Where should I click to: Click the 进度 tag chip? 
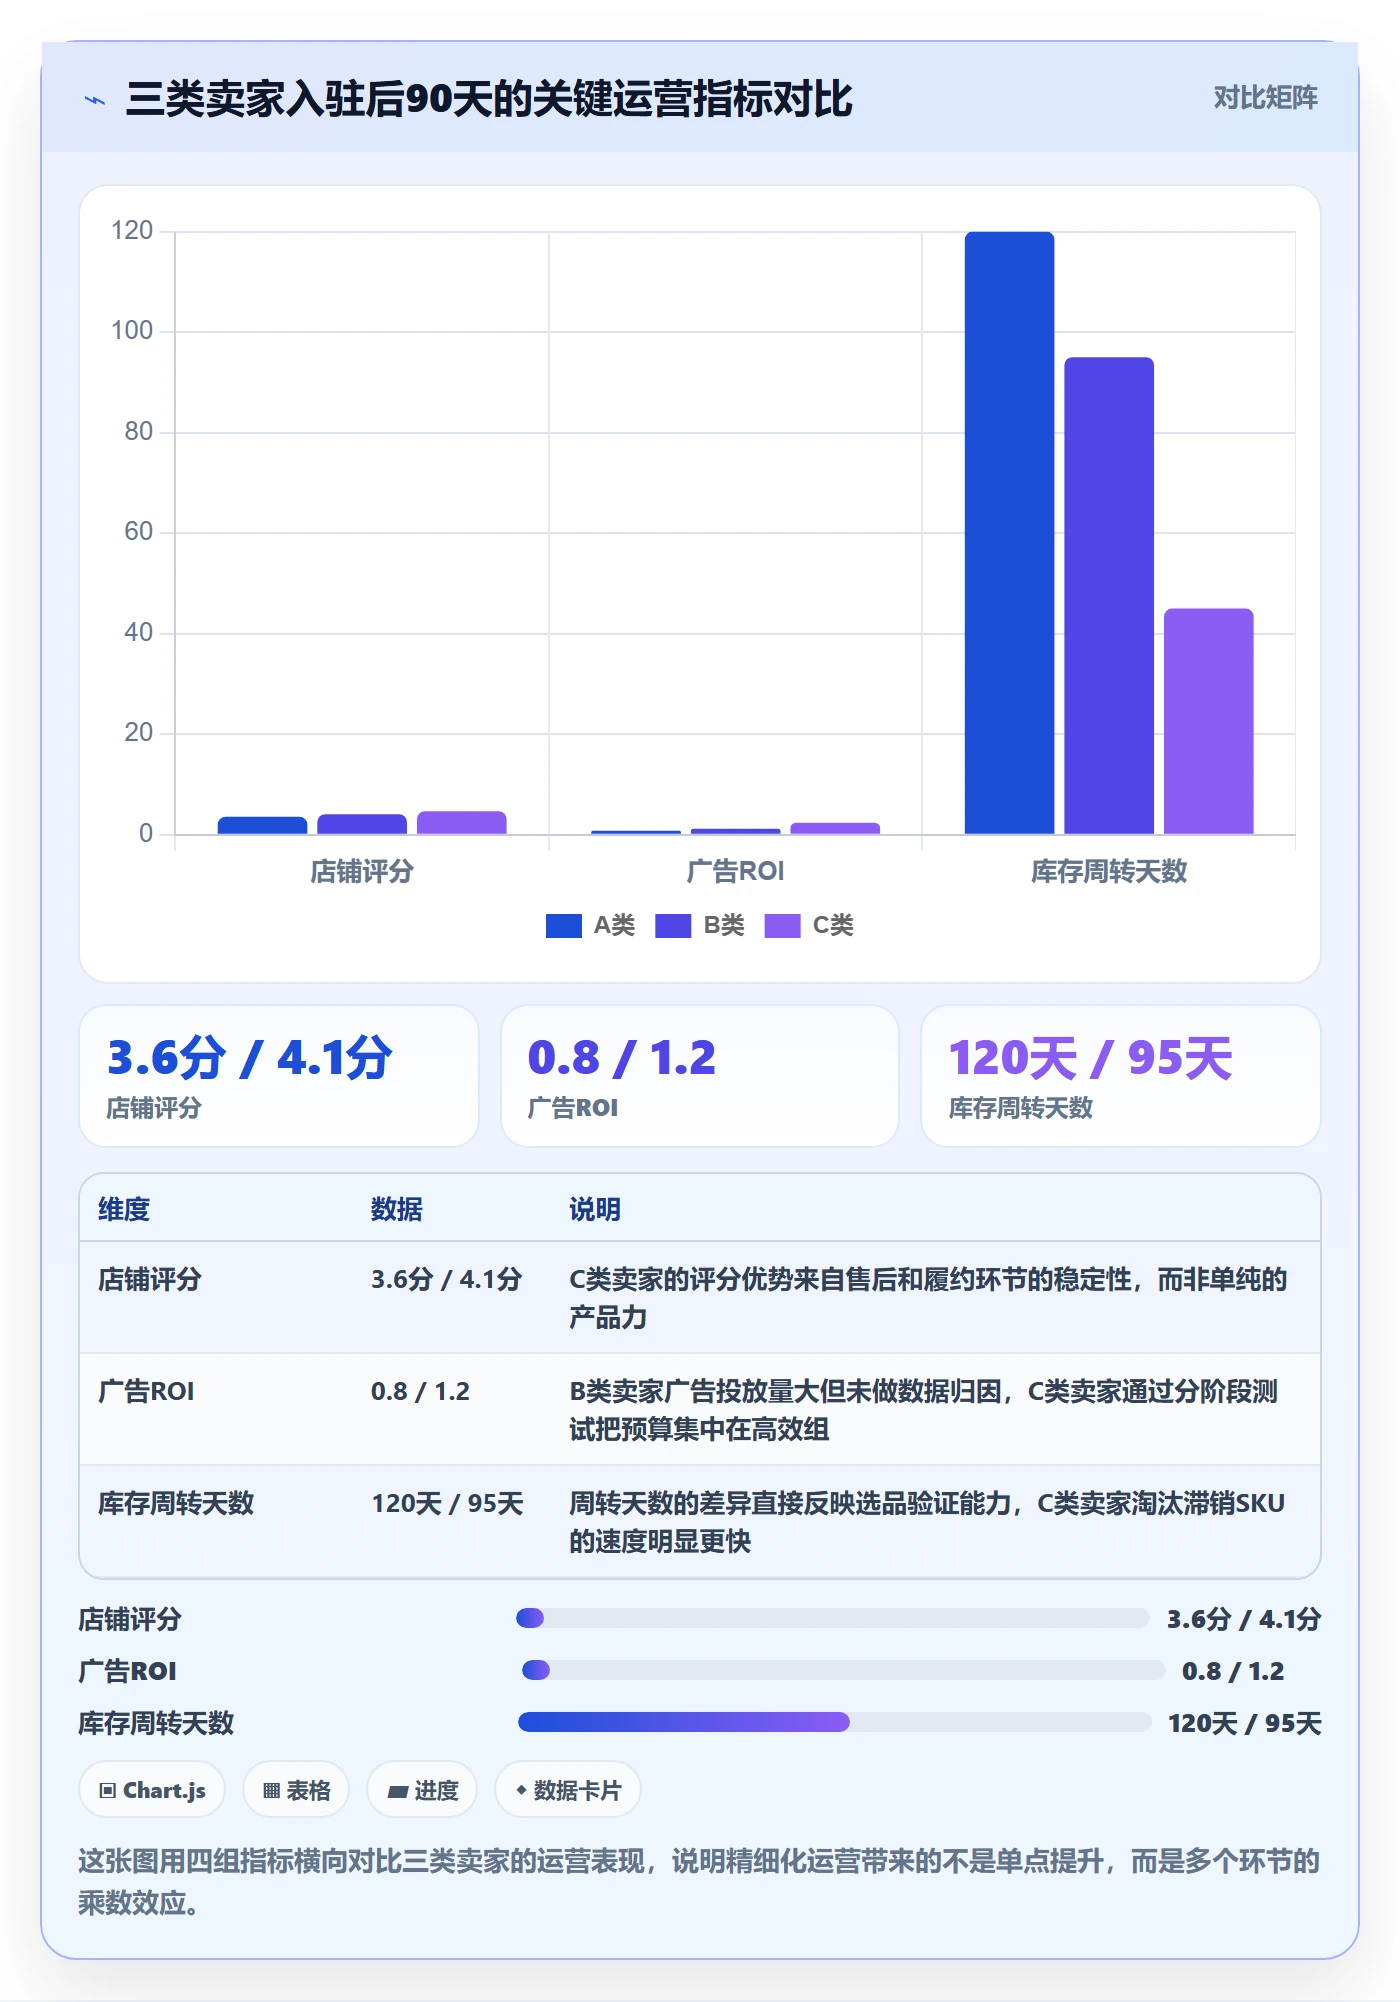[x=422, y=1790]
